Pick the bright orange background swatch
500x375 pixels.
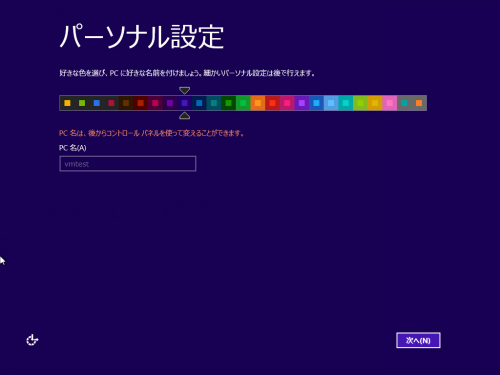258,103
